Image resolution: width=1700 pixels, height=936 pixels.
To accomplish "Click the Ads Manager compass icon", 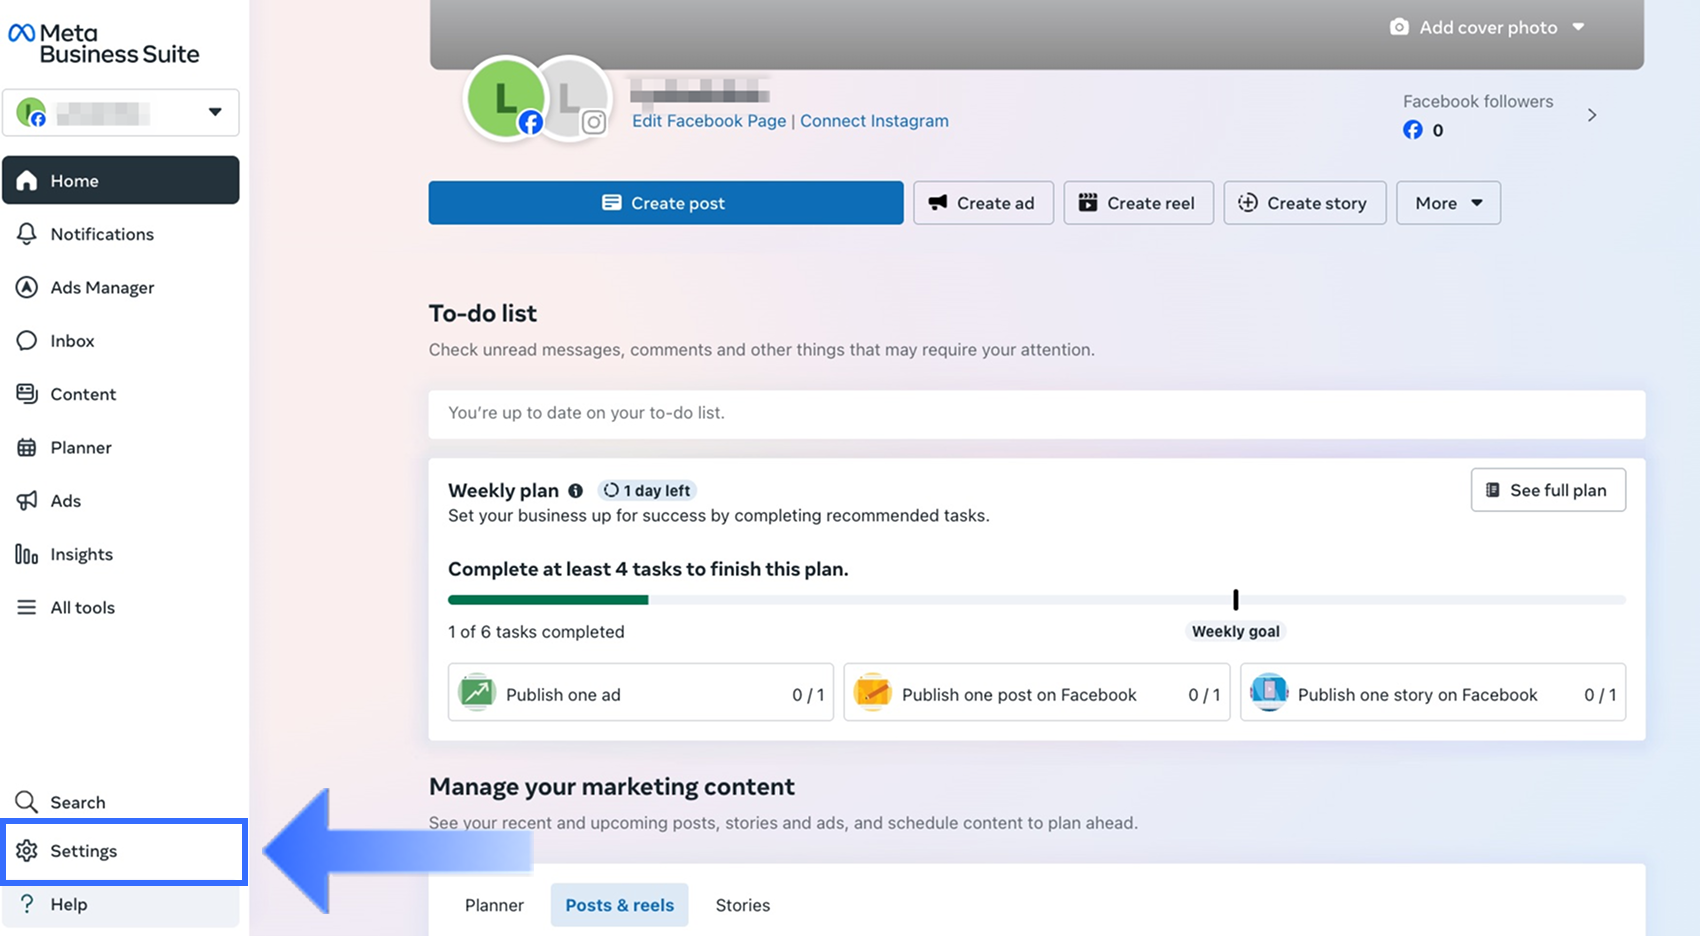I will click(x=27, y=287).
